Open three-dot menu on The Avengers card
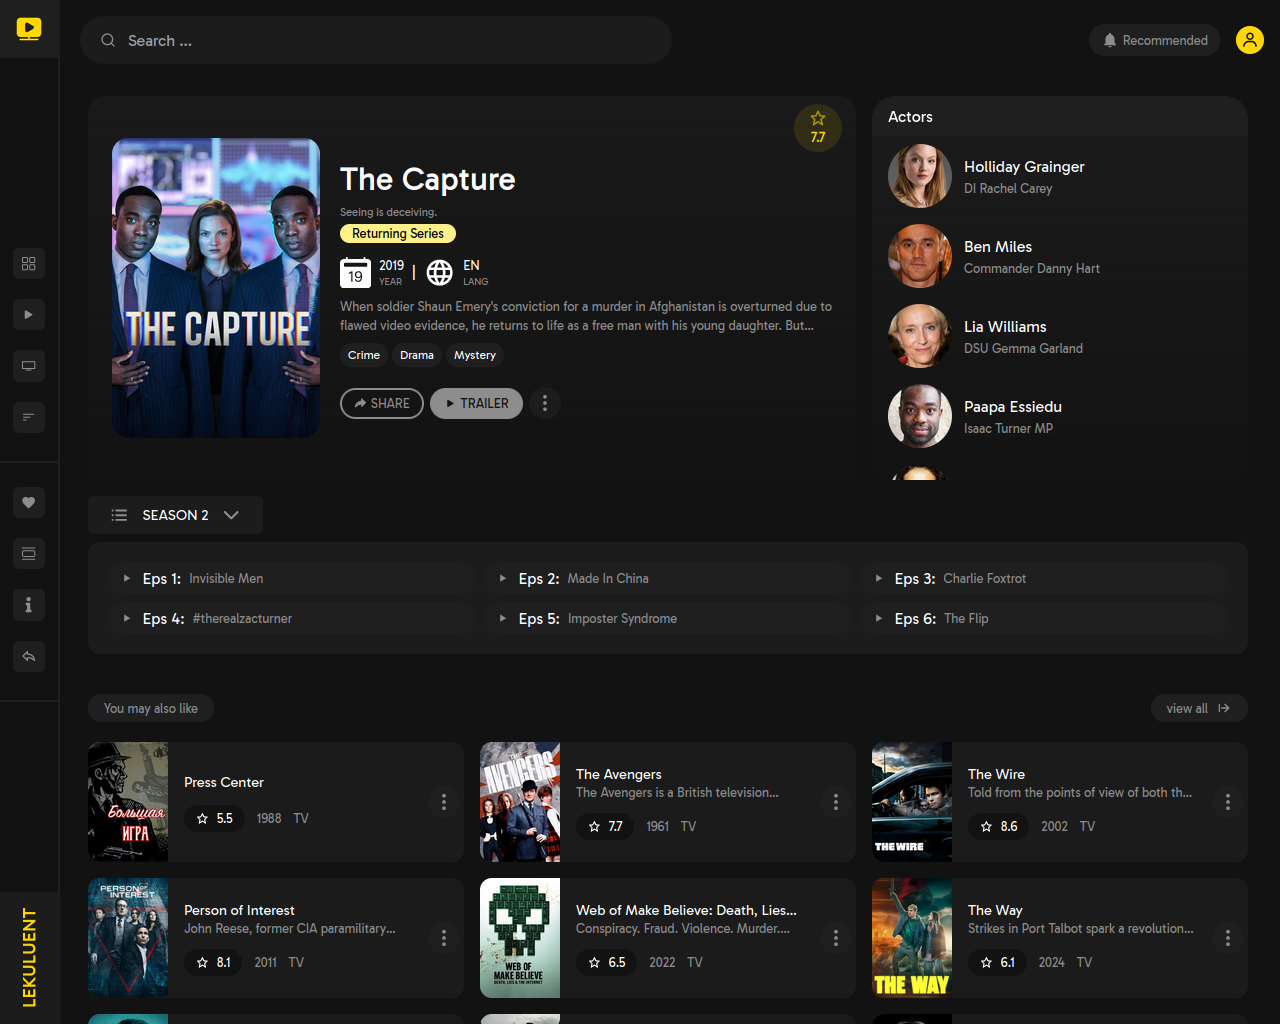This screenshot has height=1024, width=1280. (x=836, y=802)
